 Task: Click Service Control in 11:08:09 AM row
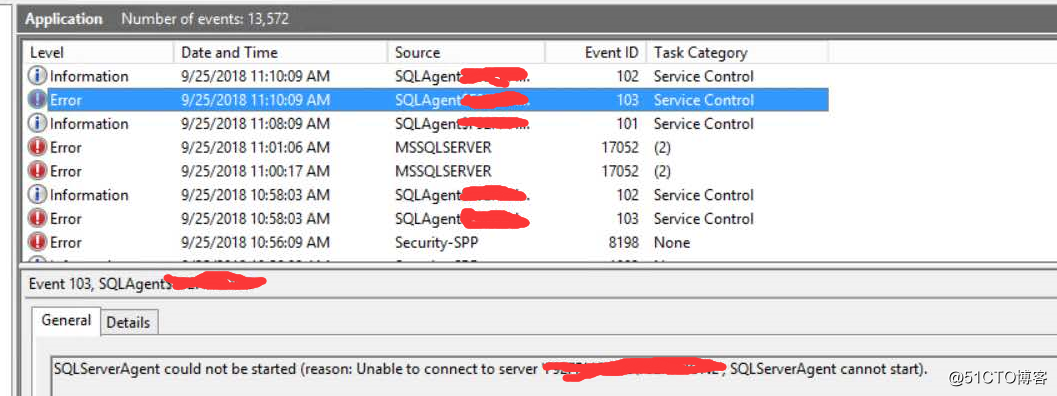(703, 123)
